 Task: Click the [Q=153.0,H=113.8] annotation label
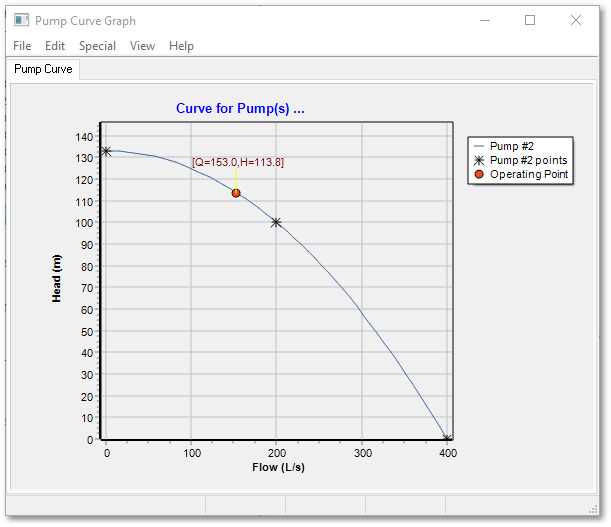coord(238,162)
